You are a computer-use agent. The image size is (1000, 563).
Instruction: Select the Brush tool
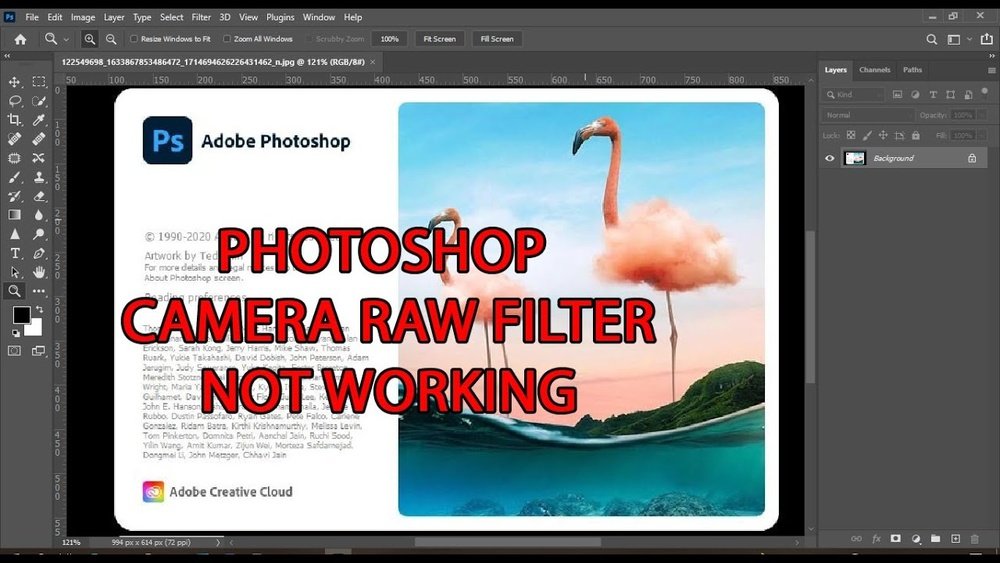tap(14, 177)
